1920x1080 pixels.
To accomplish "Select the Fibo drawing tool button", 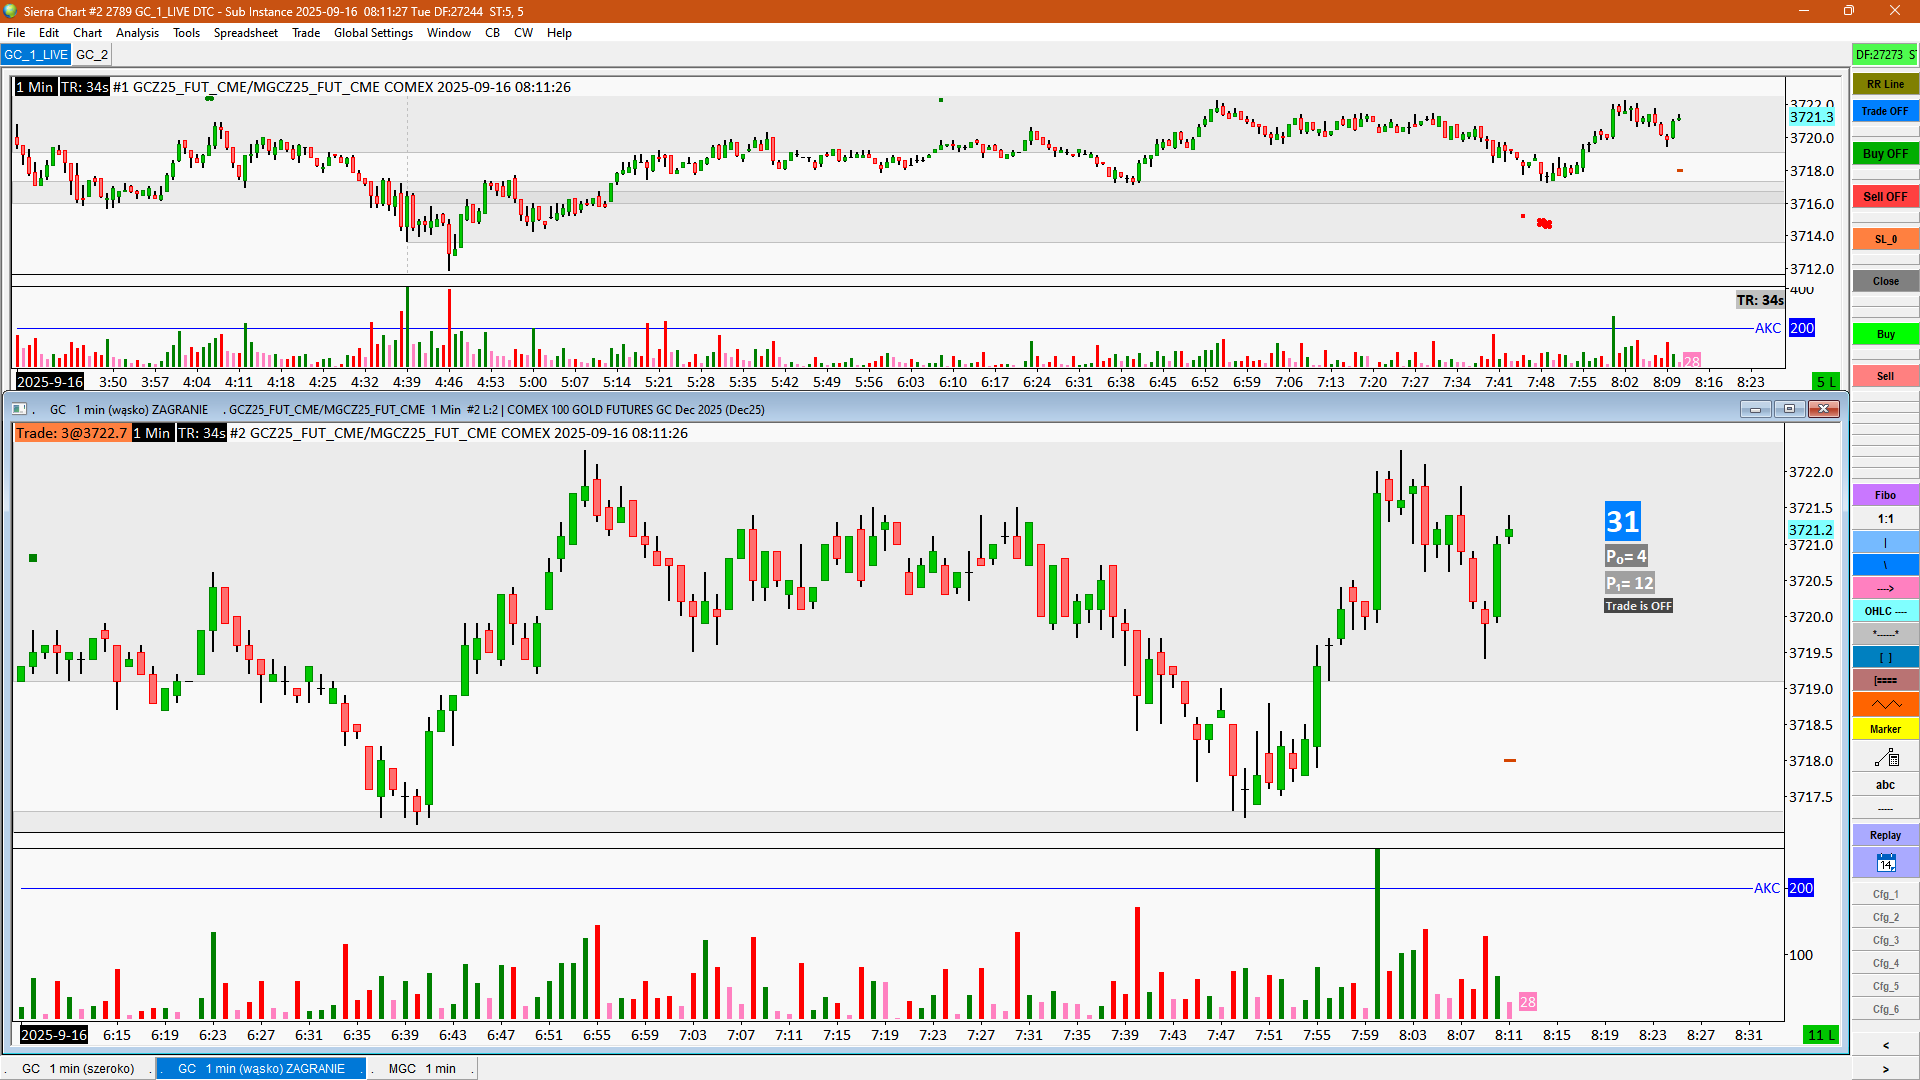I will [x=1885, y=495].
